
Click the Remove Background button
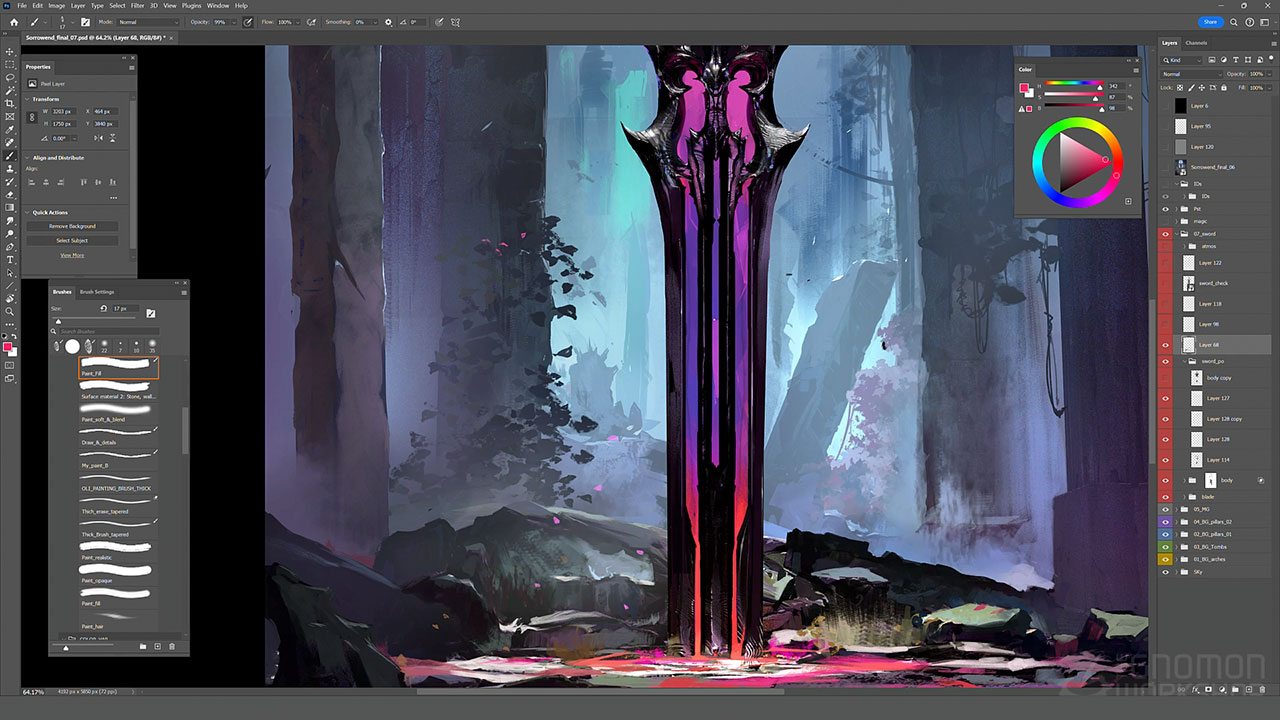[72, 227]
